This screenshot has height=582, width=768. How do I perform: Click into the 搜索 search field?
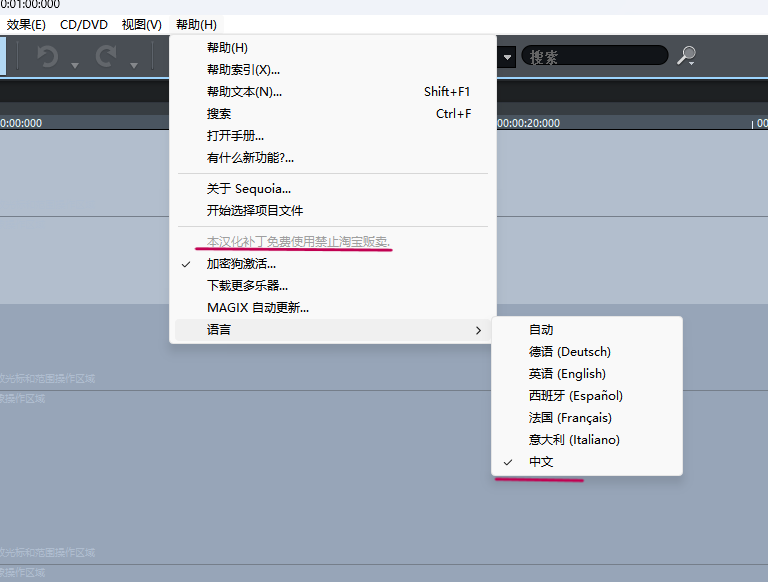[x=595, y=56]
